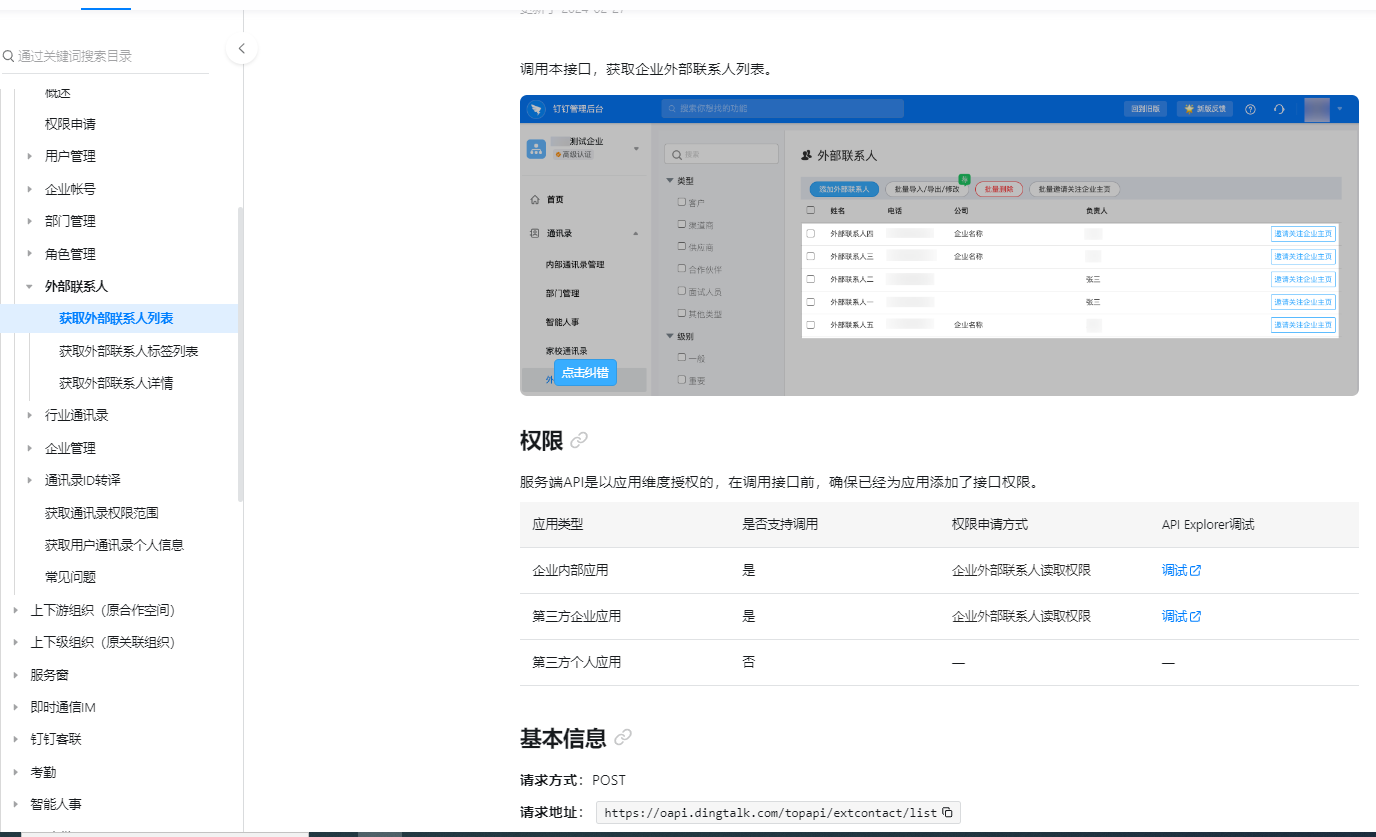This screenshot has width=1376, height=837.
Task: Collapse the 外部联系人 node arrow in sidebar
Action: pos(30,286)
